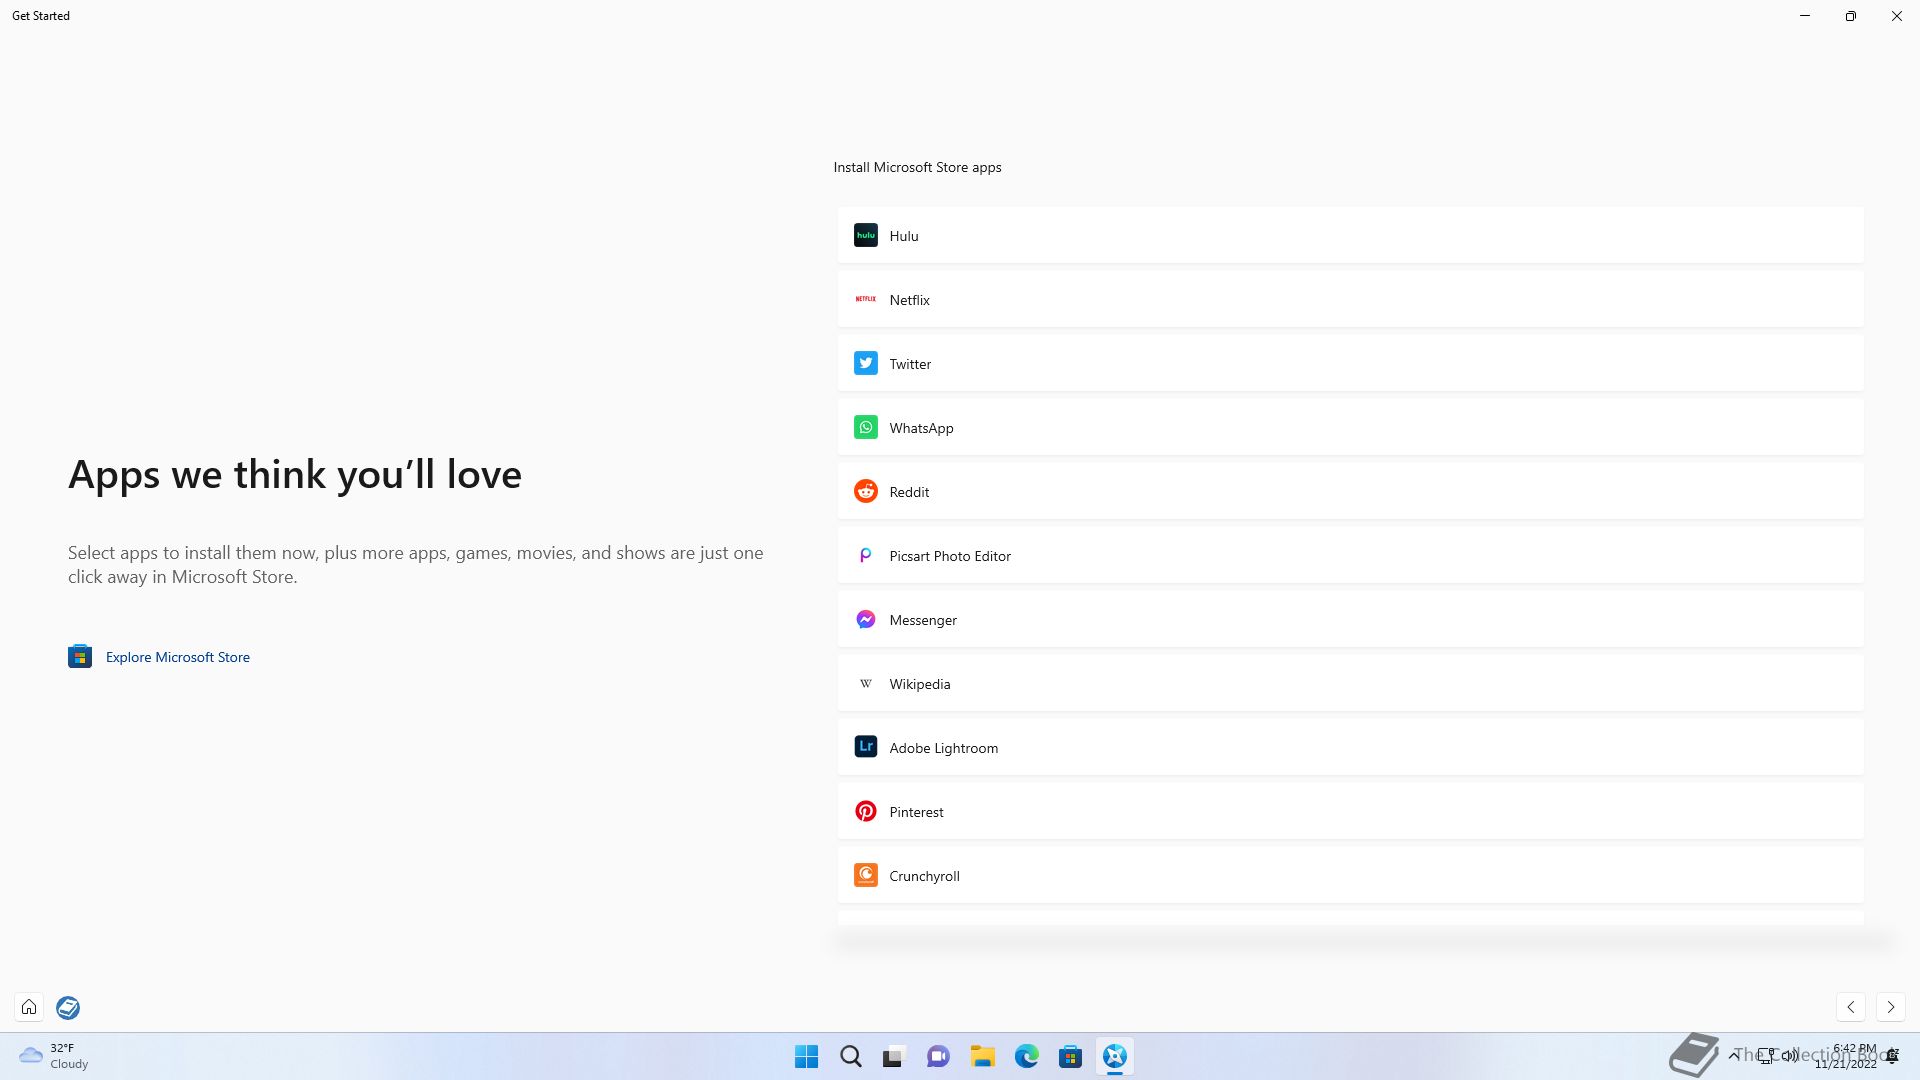This screenshot has width=1920, height=1080.
Task: Select WhatsApp for installation
Action: point(1350,428)
